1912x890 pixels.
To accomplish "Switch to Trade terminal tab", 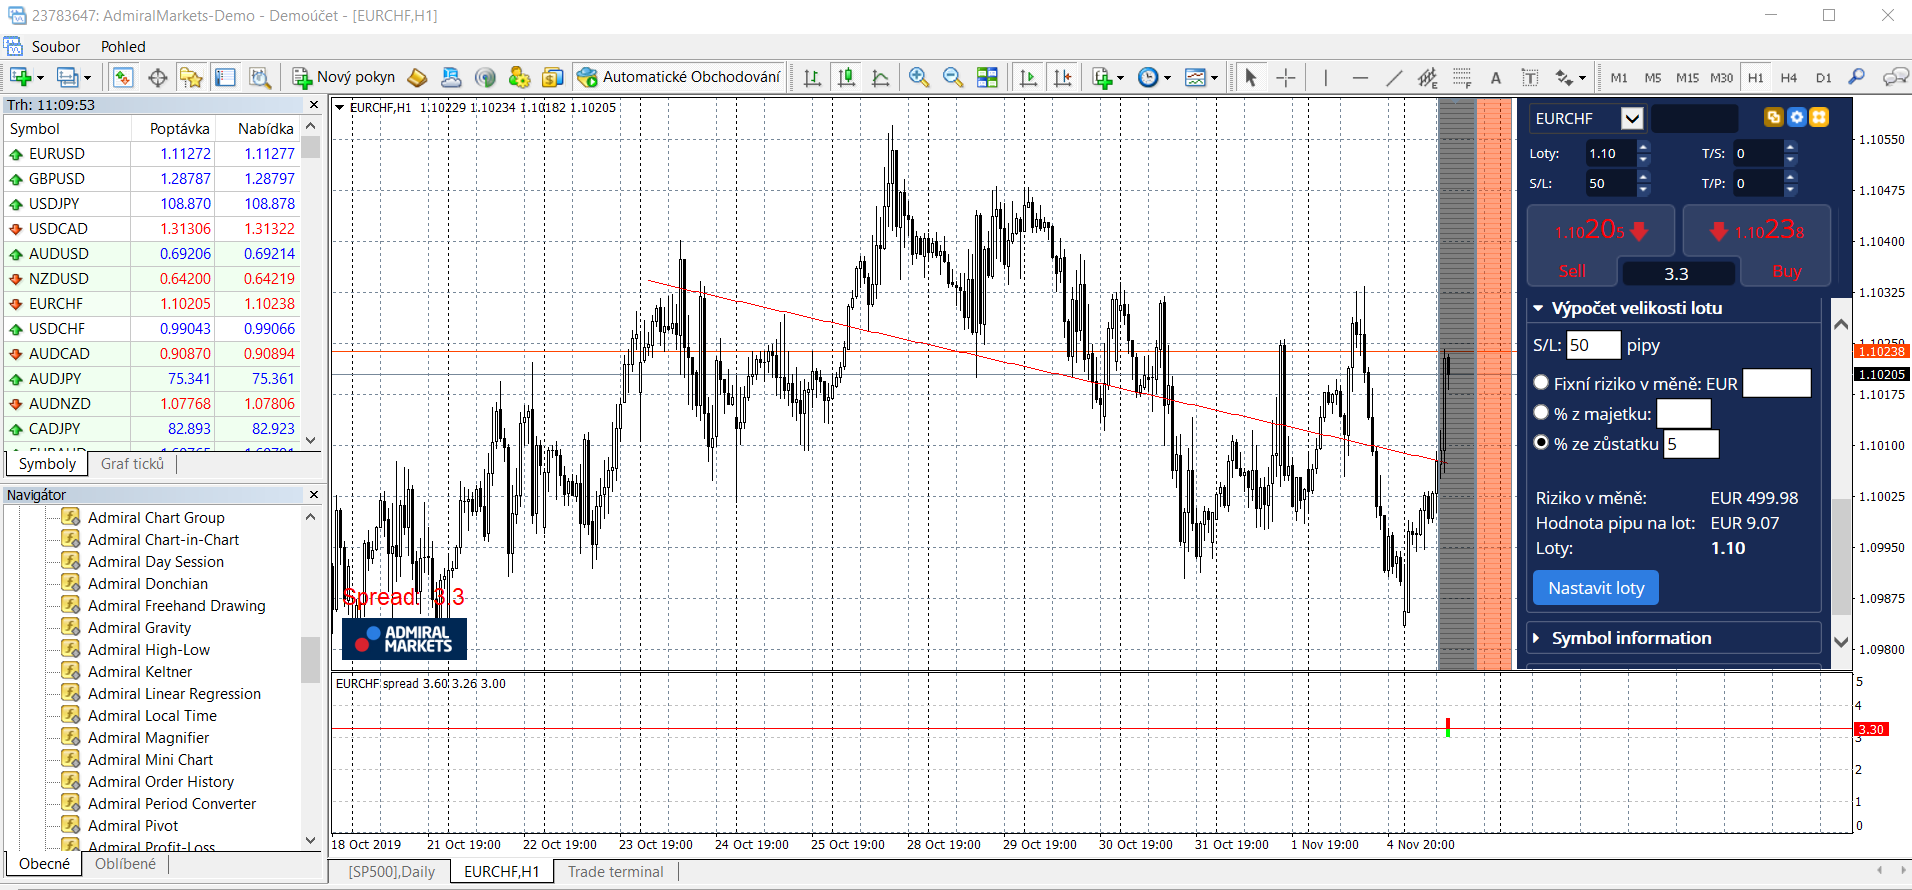I will tap(615, 872).
